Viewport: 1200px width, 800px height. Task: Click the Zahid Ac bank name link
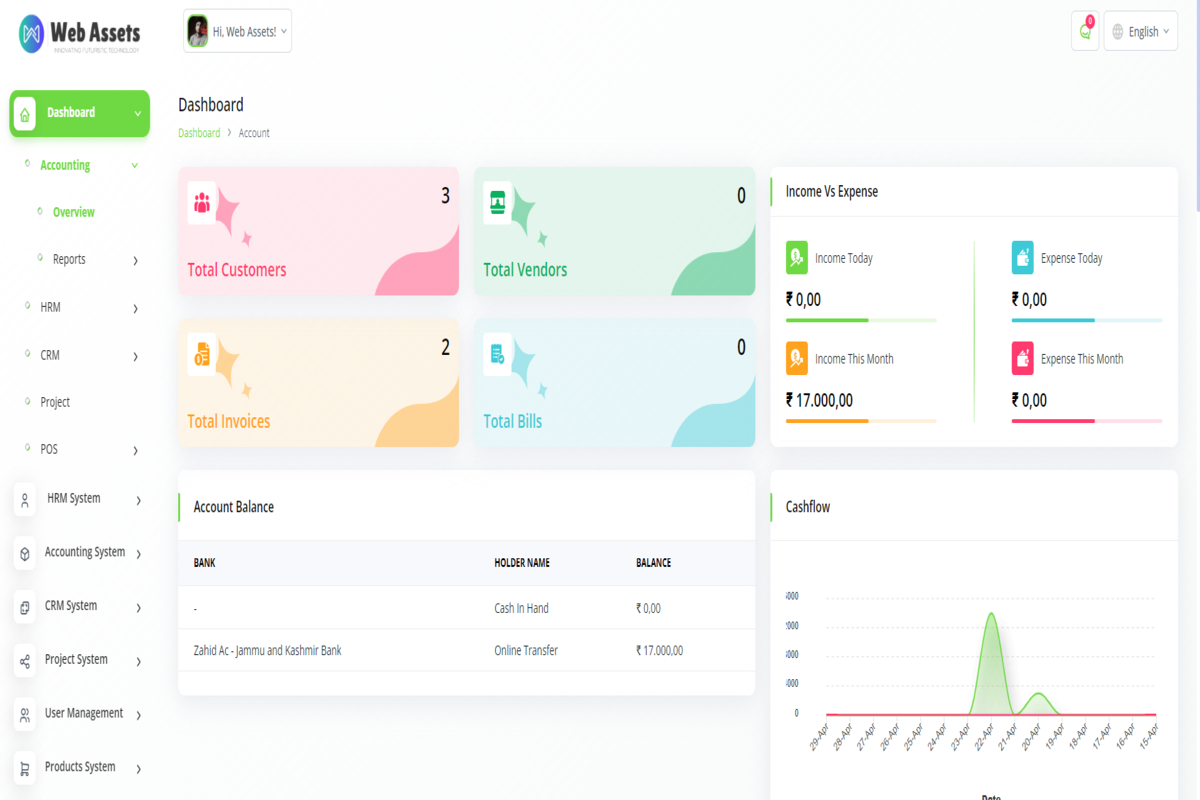265,650
